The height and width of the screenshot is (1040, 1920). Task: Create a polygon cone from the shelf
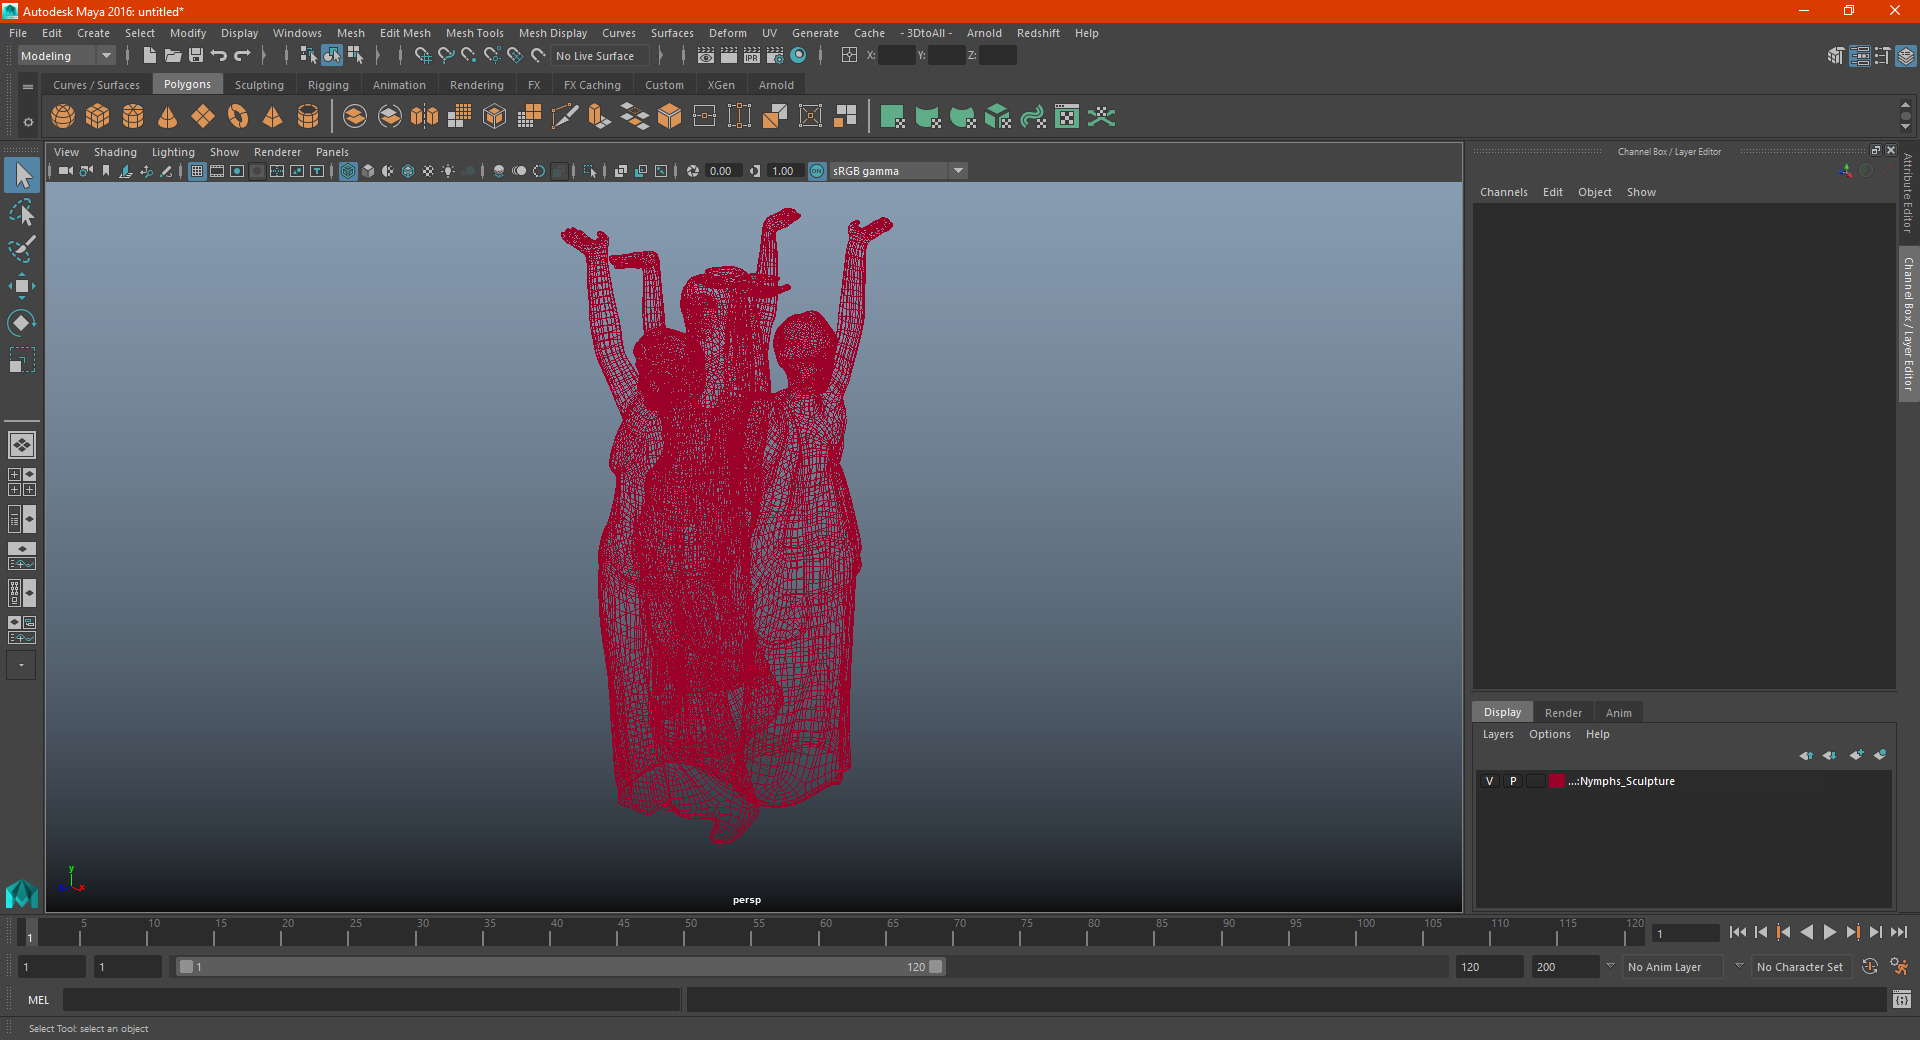[168, 117]
